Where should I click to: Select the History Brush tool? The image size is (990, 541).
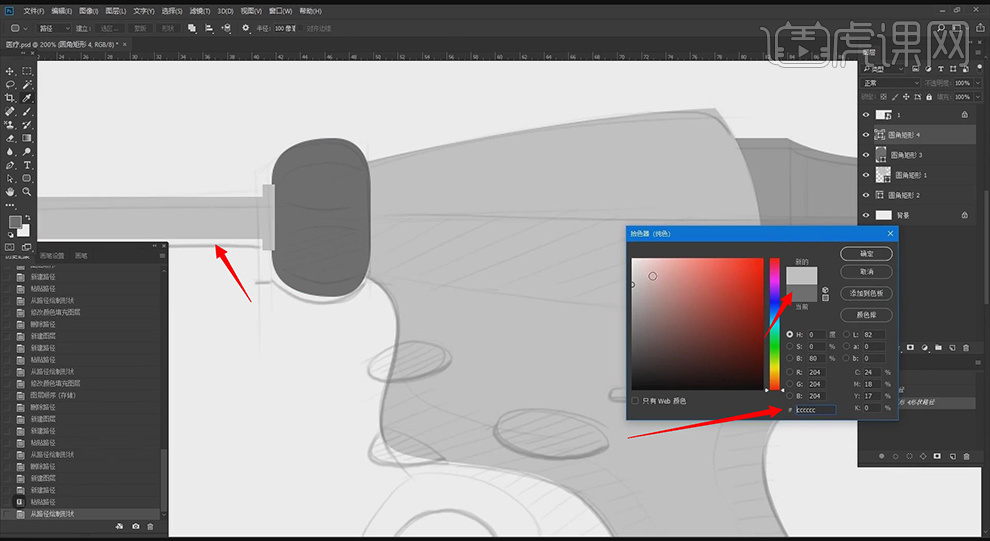(27, 125)
